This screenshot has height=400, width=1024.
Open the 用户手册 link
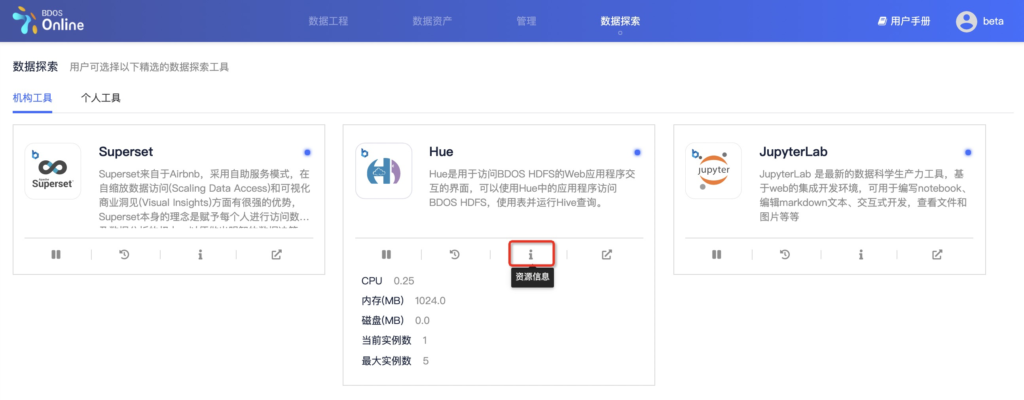coord(904,21)
